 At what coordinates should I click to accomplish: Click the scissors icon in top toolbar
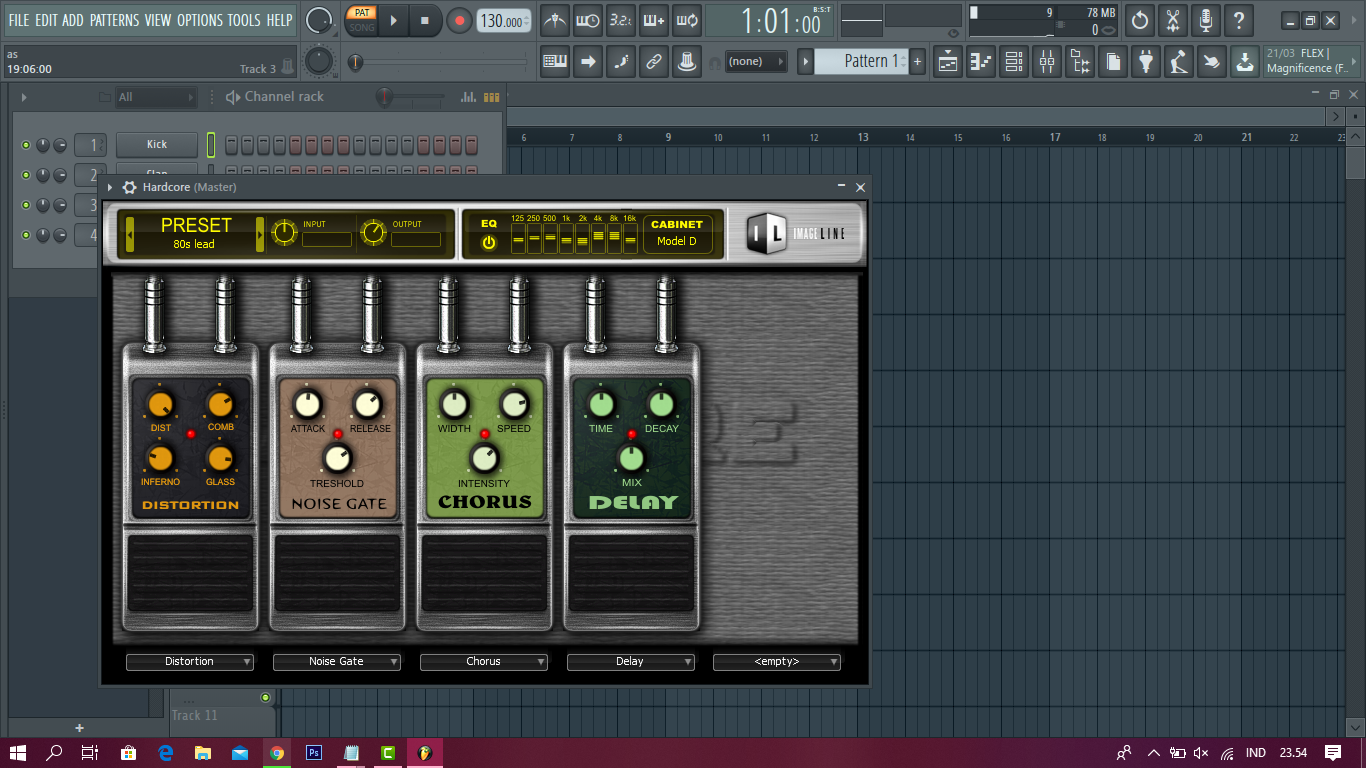[x=1173, y=20]
